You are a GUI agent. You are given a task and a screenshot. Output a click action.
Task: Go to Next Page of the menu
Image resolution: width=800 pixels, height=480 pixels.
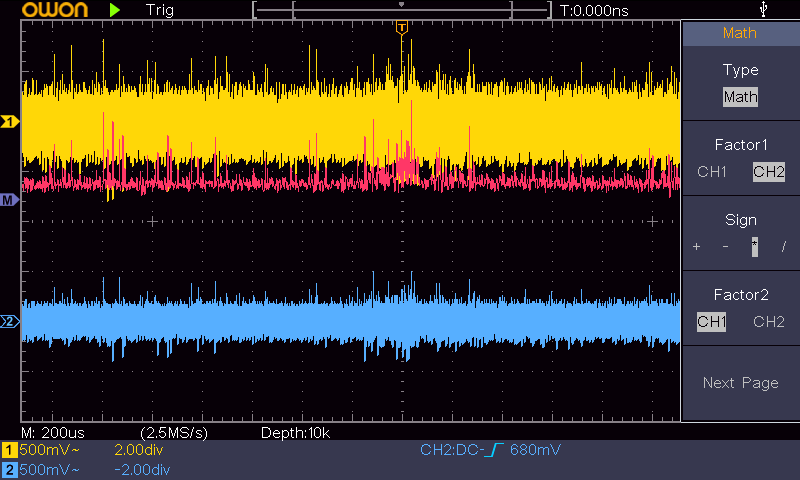(740, 383)
